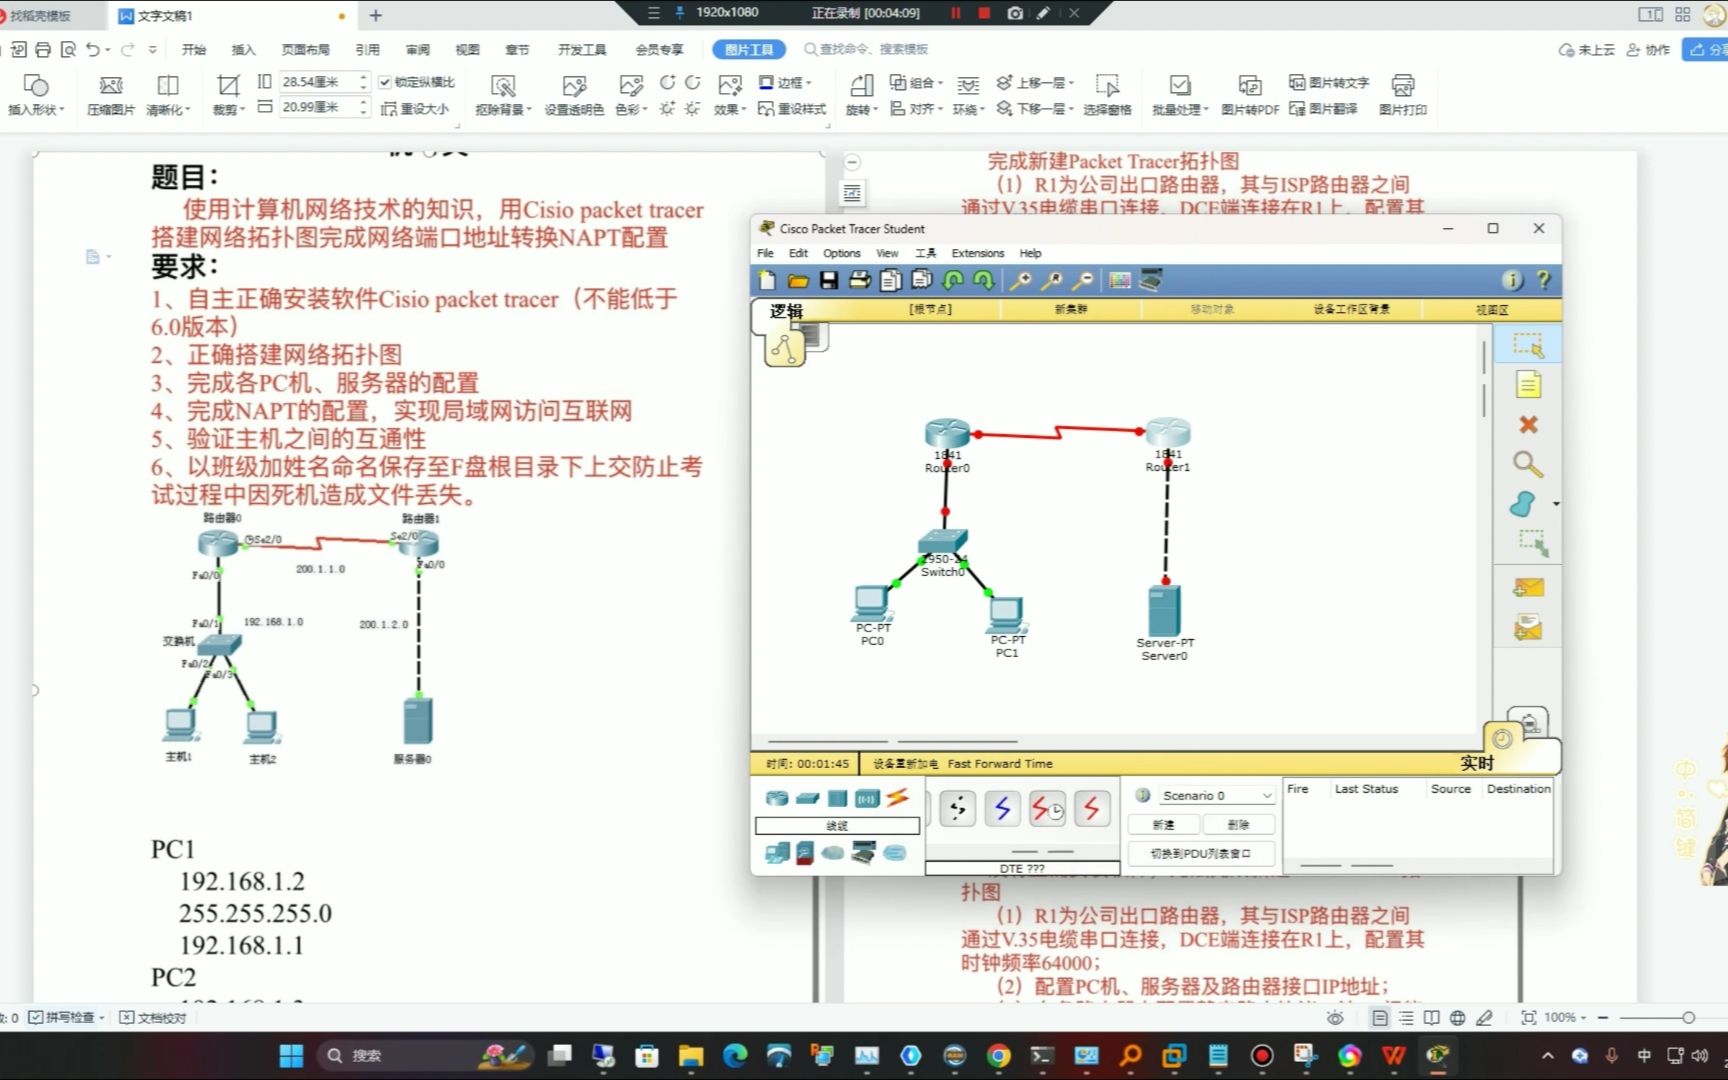Select the Picture Tools ribbon tab

click(749, 49)
